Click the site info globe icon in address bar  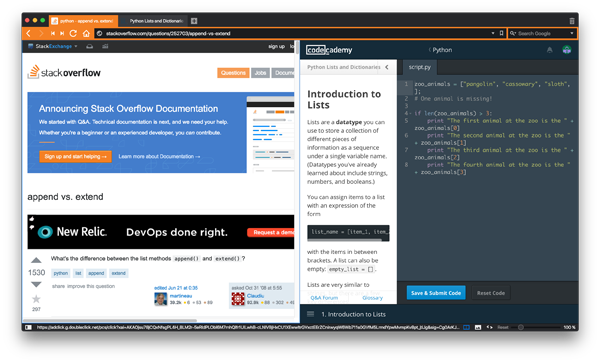click(99, 33)
